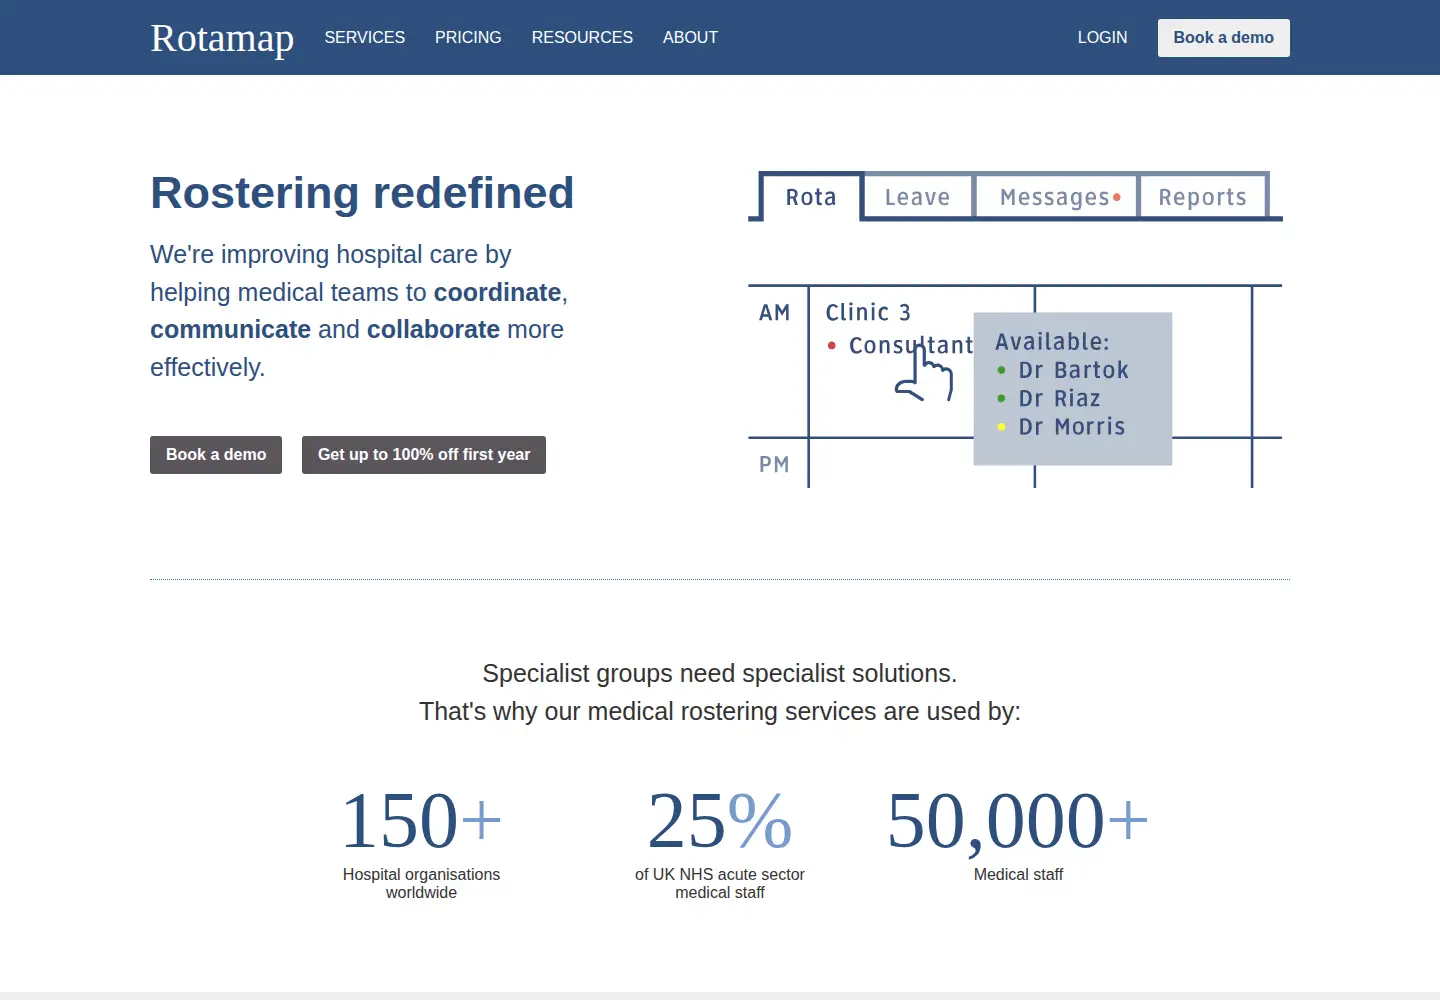Screen dimensions: 1440x1000
Task: Open the Services menu
Action: click(365, 37)
